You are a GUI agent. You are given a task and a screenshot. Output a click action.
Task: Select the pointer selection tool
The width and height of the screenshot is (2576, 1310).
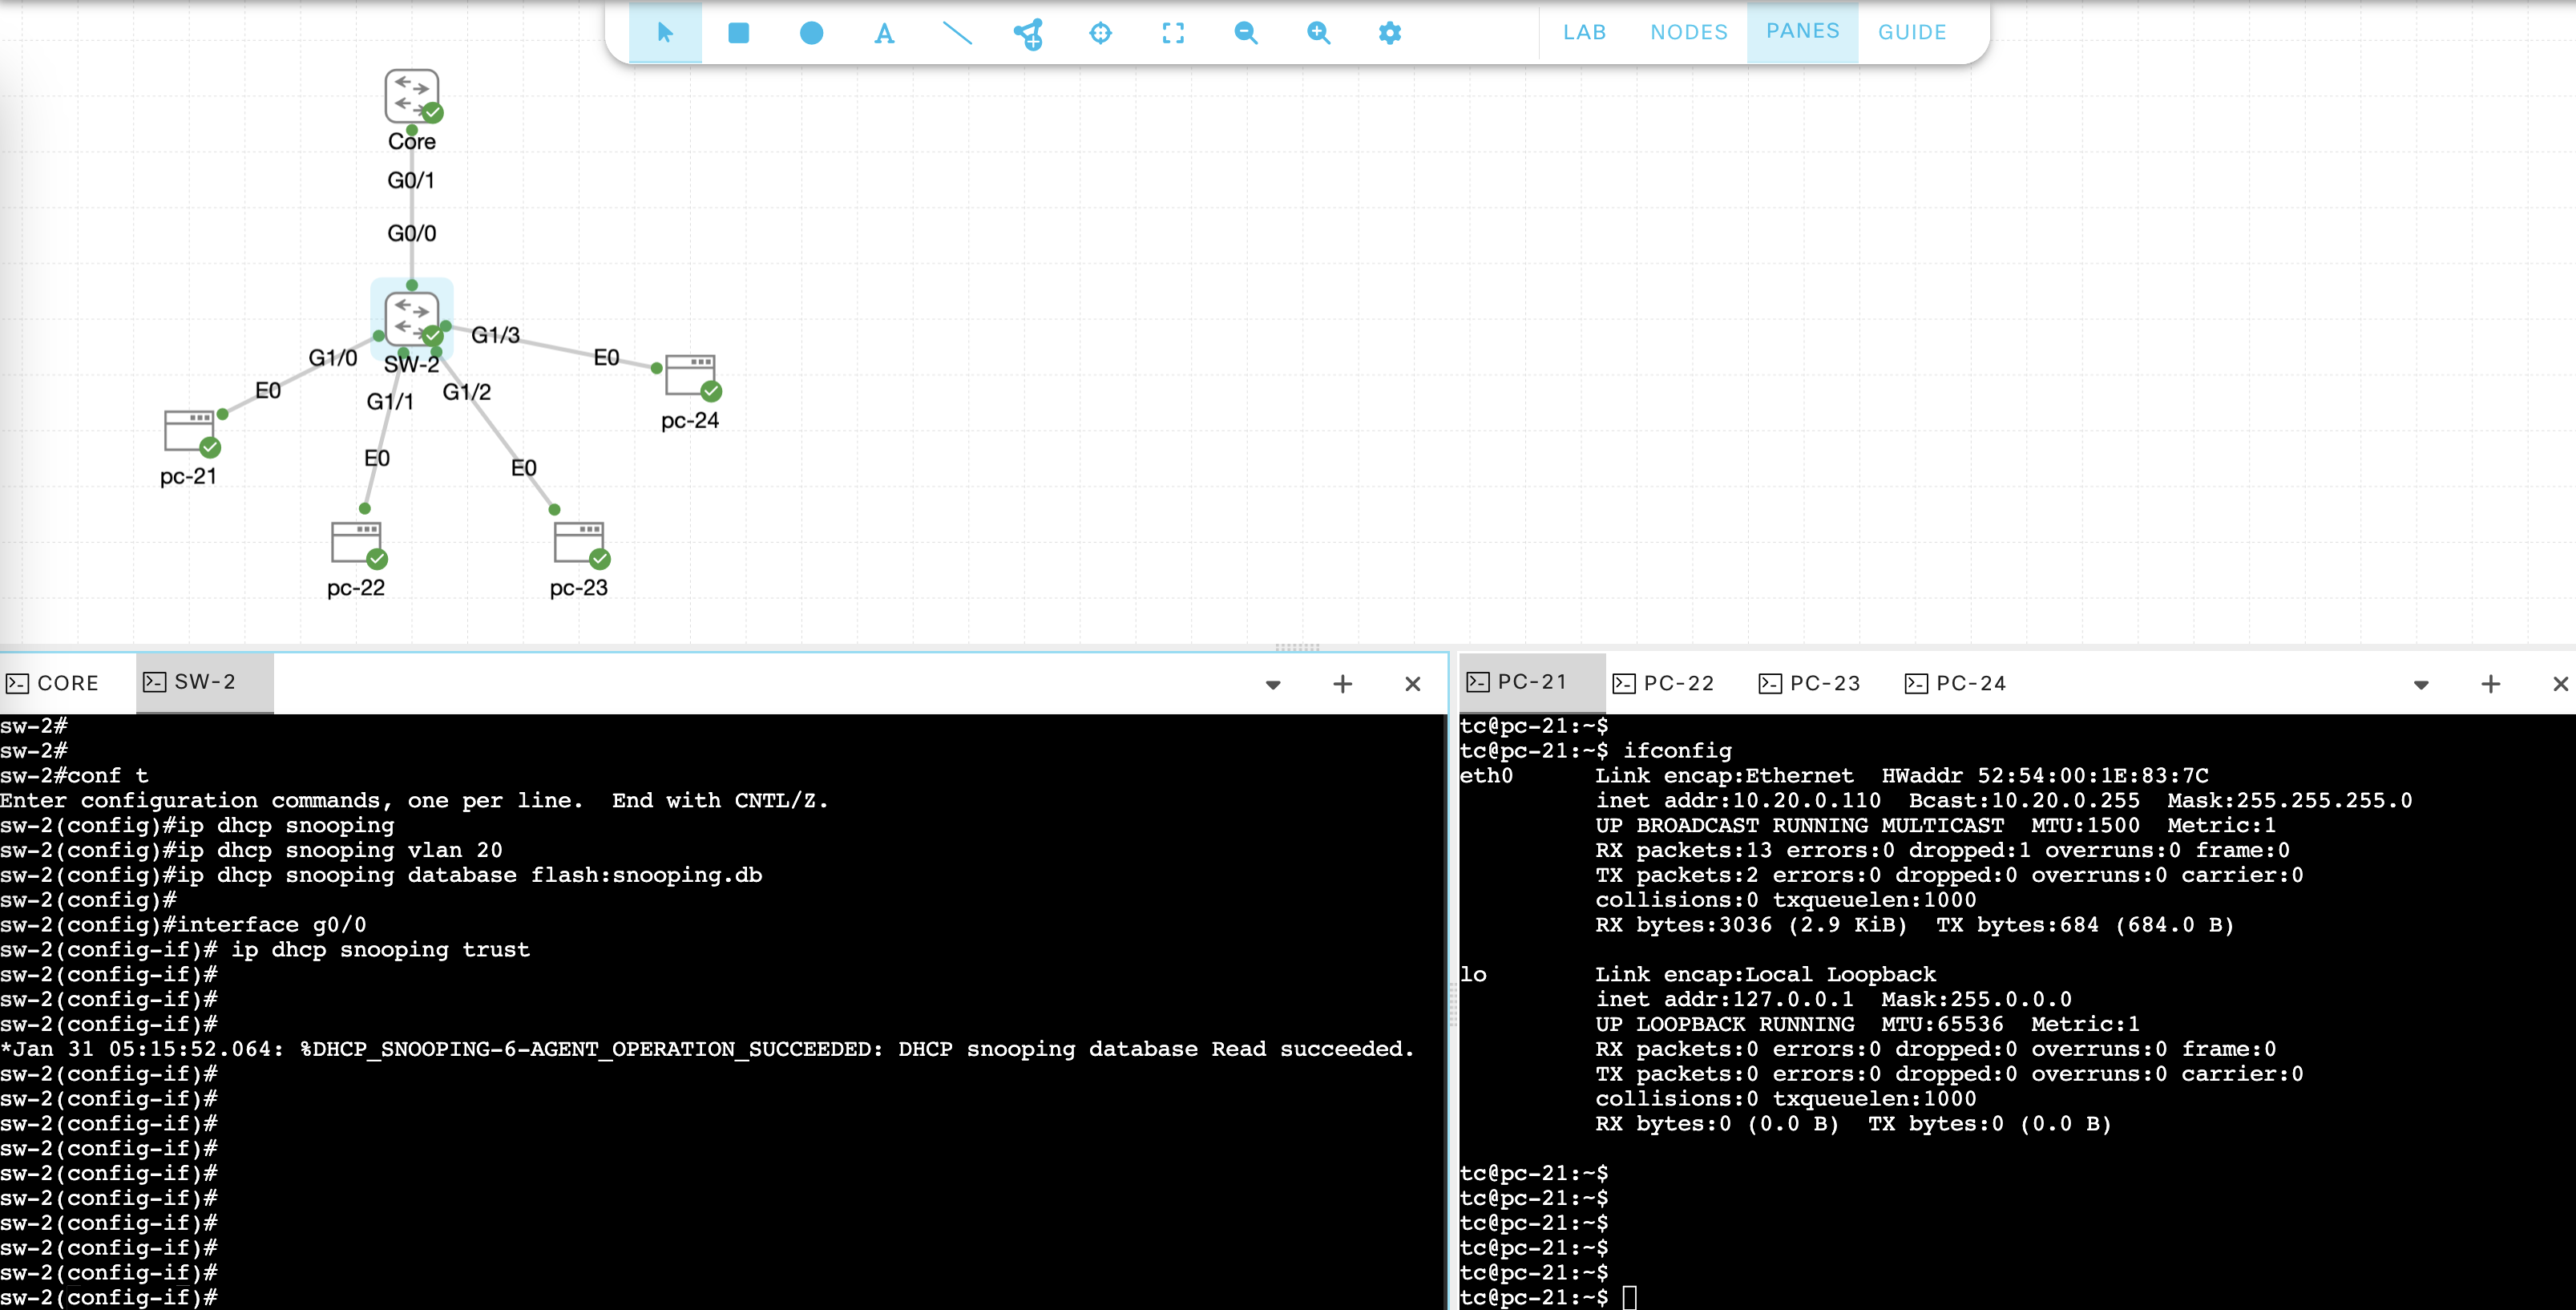coord(665,33)
